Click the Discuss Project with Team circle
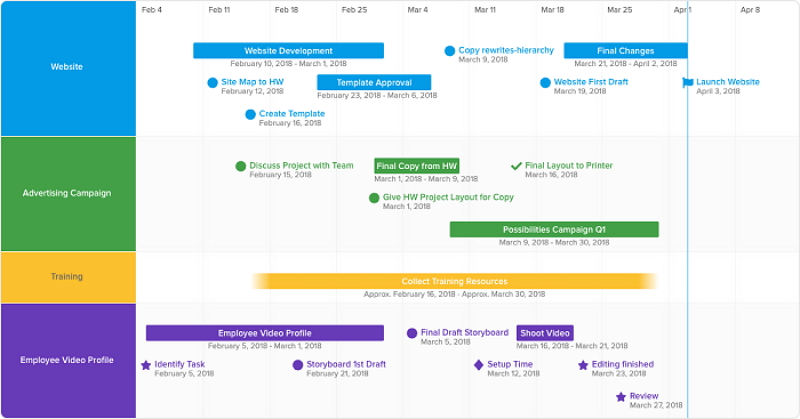800x419 pixels. (240, 166)
